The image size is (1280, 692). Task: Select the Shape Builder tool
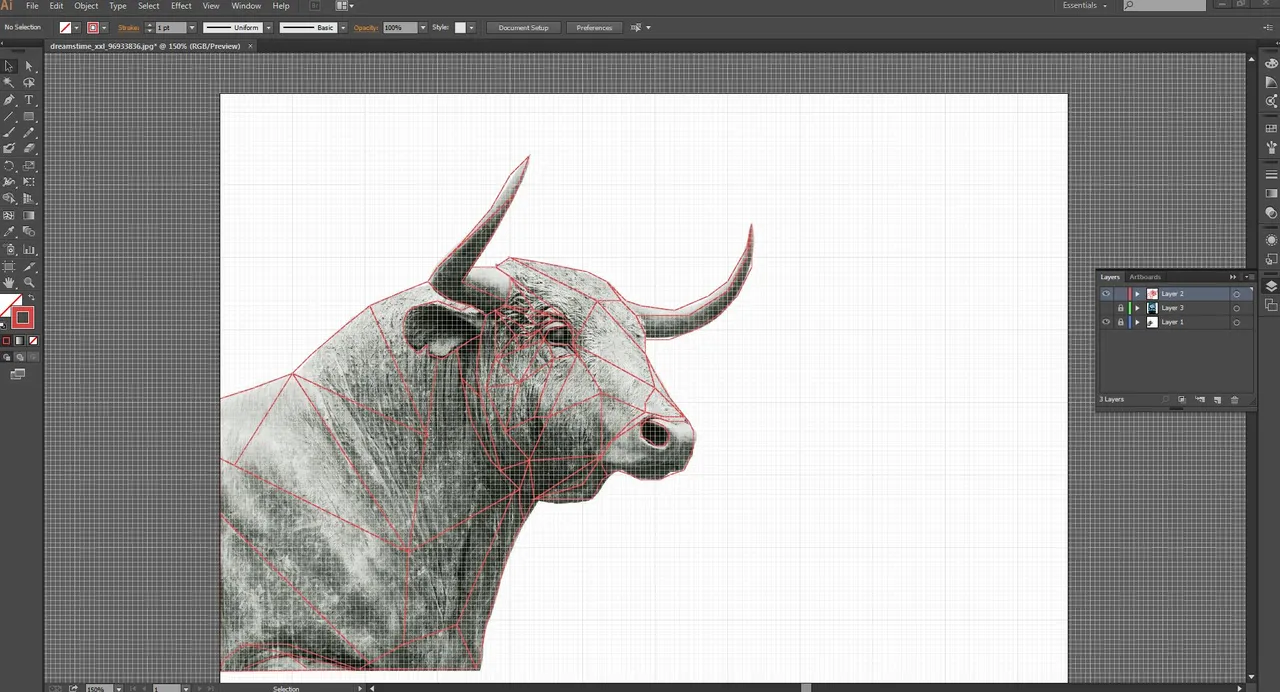click(9, 198)
